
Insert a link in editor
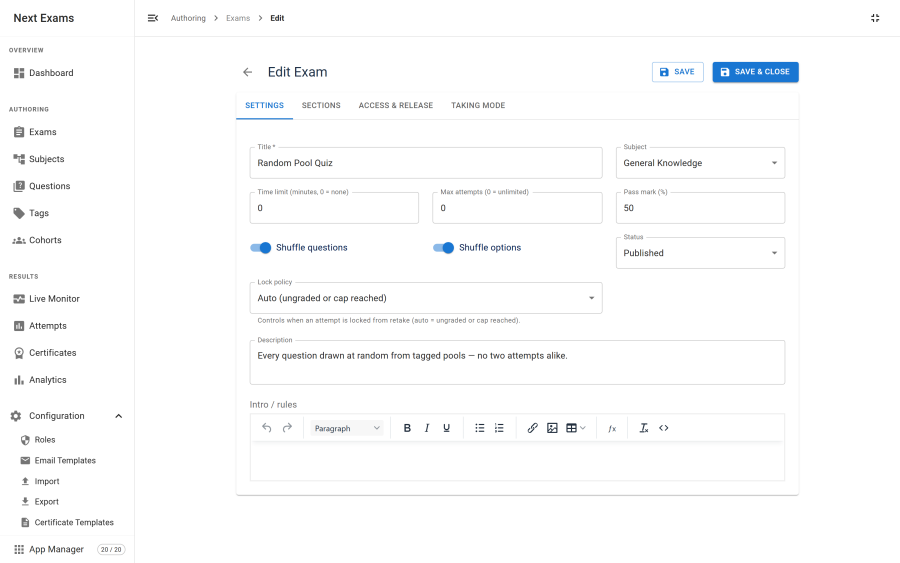click(x=533, y=428)
